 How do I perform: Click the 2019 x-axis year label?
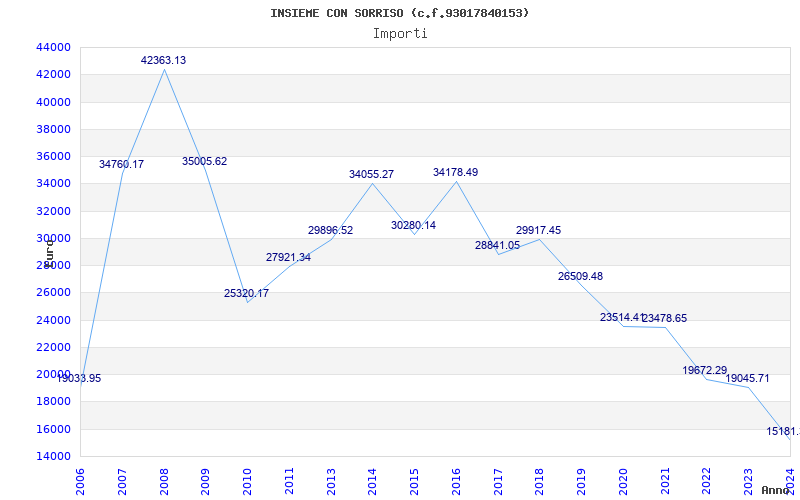pos(581,482)
